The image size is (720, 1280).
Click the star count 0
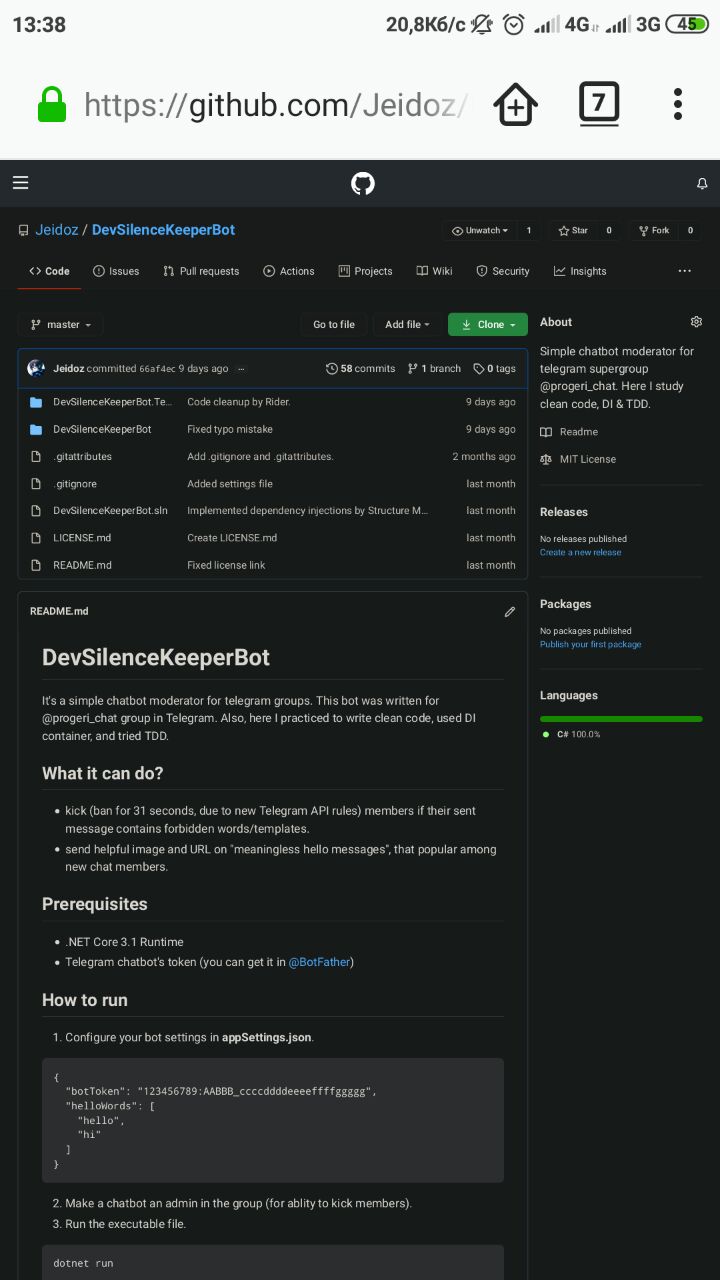coord(608,230)
